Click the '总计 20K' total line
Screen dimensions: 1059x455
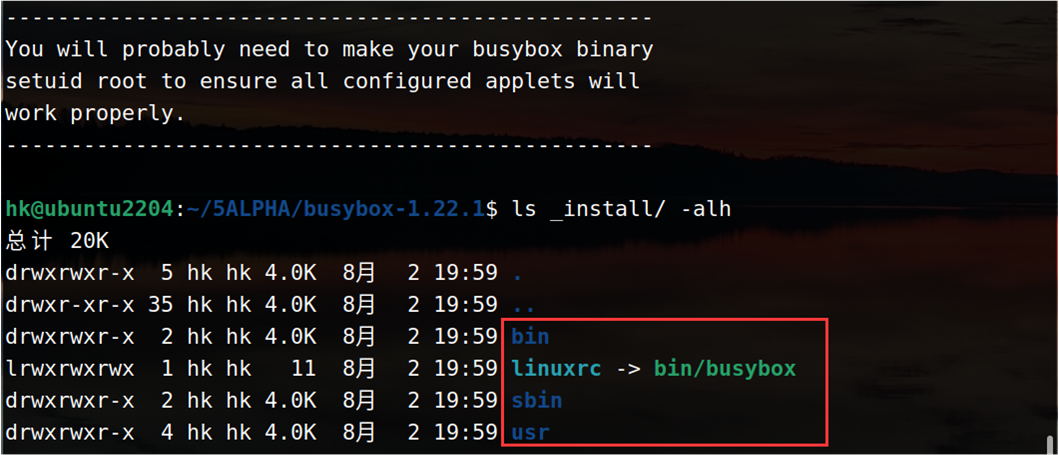click(x=57, y=241)
